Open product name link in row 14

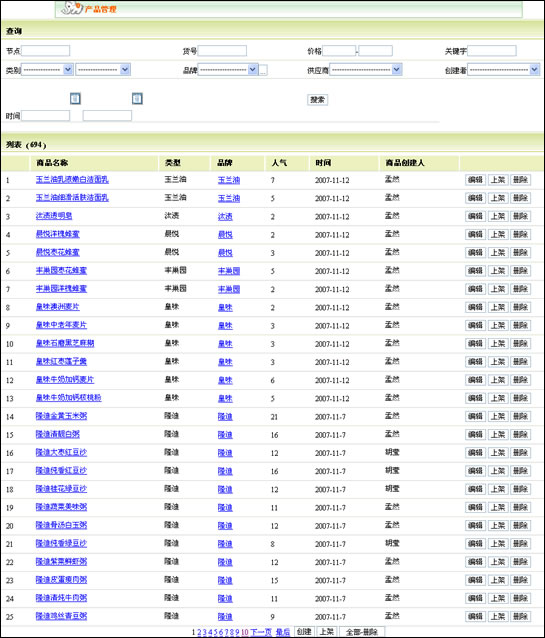[61, 416]
